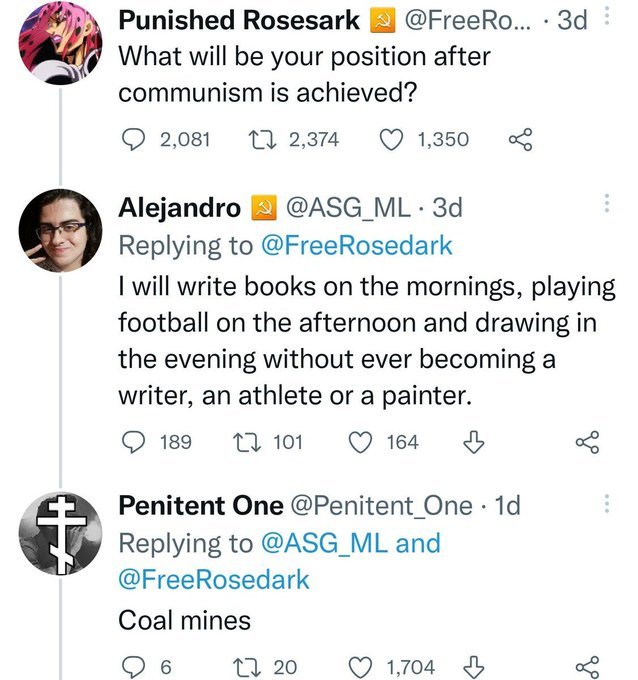This screenshot has width=638, height=680.
Task: Open reply on Alejandro's tweet
Action: pos(132,442)
